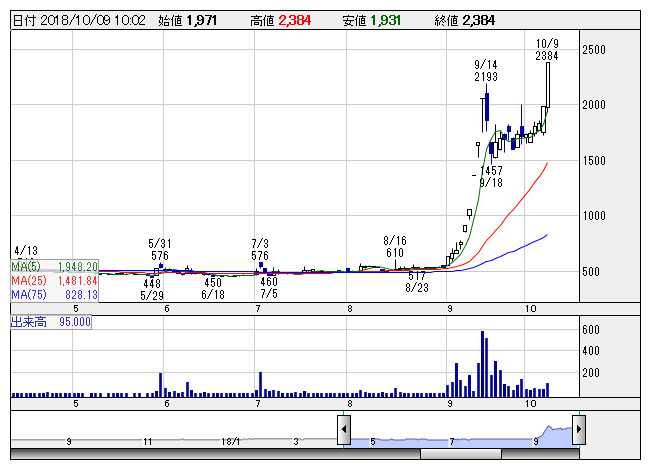Click the 出来高 95,000 volume label
The height and width of the screenshot is (469, 652).
click(50, 322)
